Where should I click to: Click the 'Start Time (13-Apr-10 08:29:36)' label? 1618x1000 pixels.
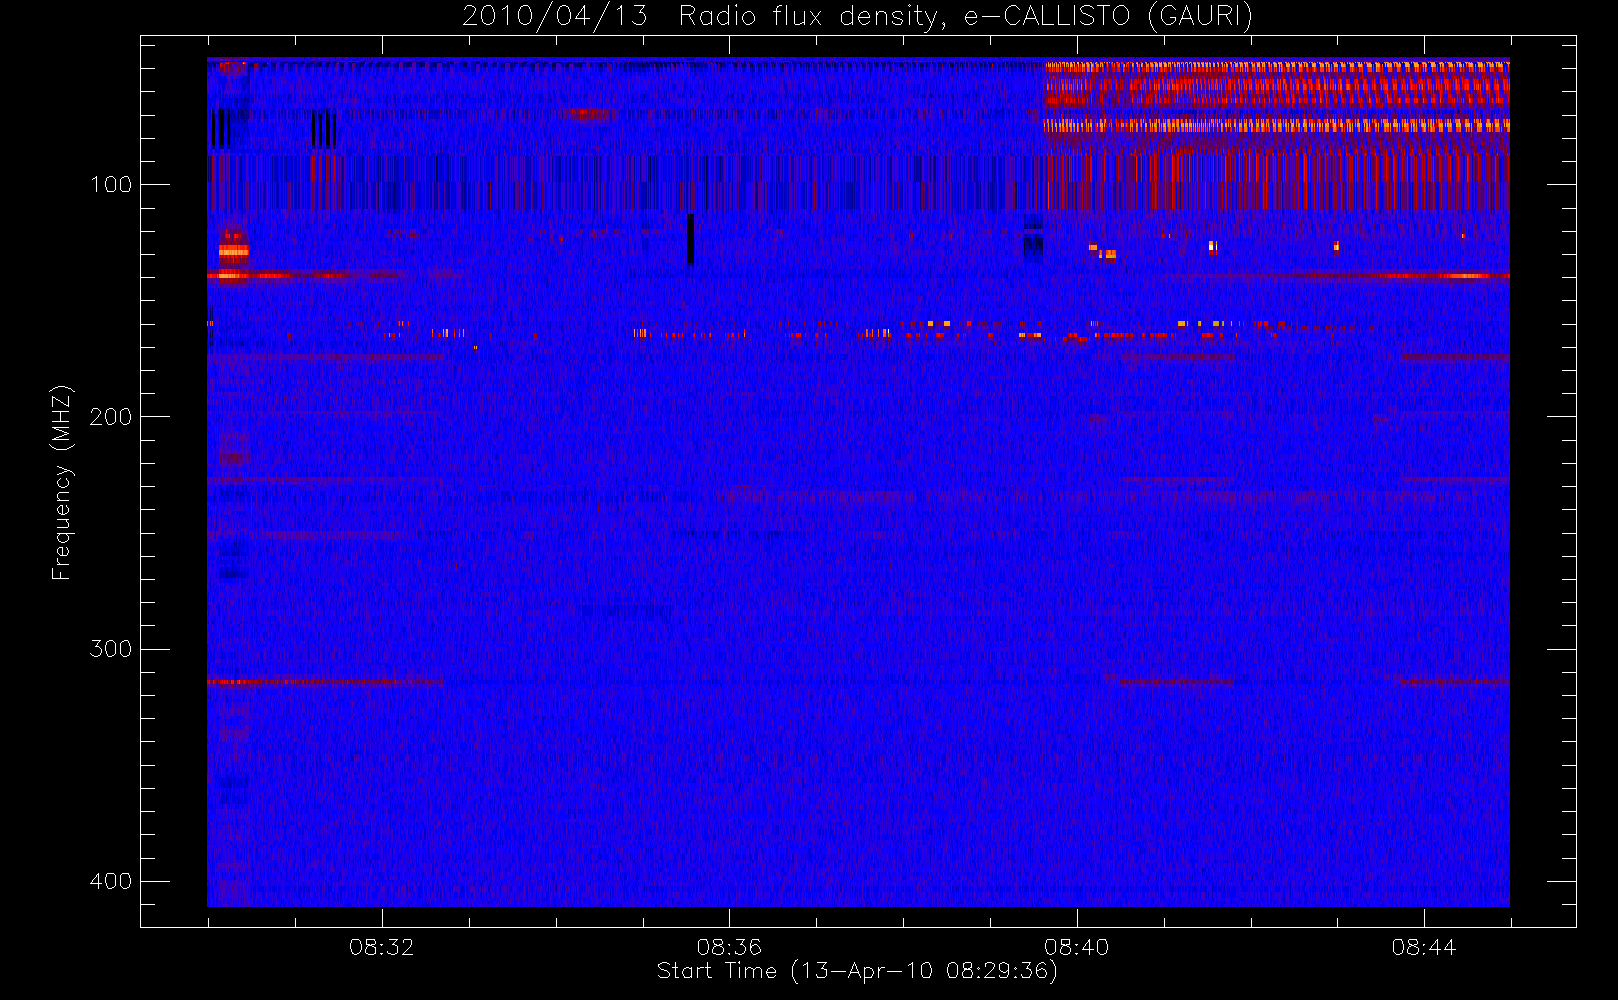coord(857,971)
